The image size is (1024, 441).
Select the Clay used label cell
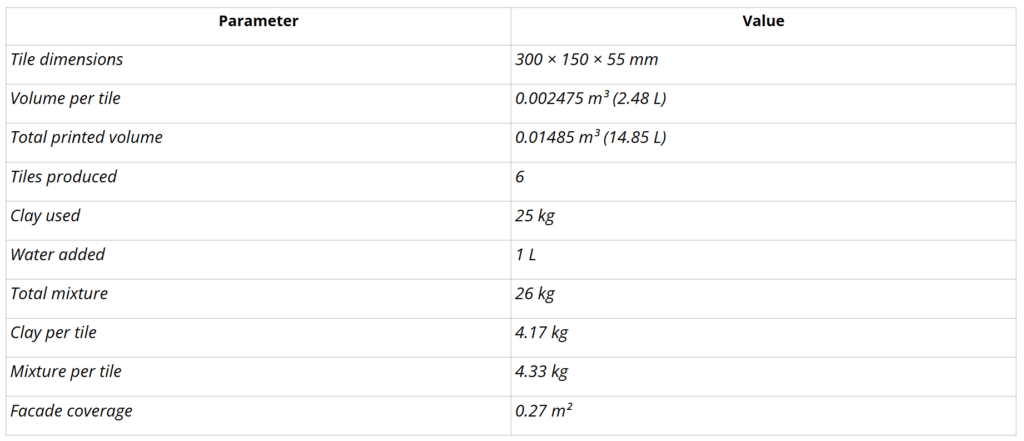[45, 215]
